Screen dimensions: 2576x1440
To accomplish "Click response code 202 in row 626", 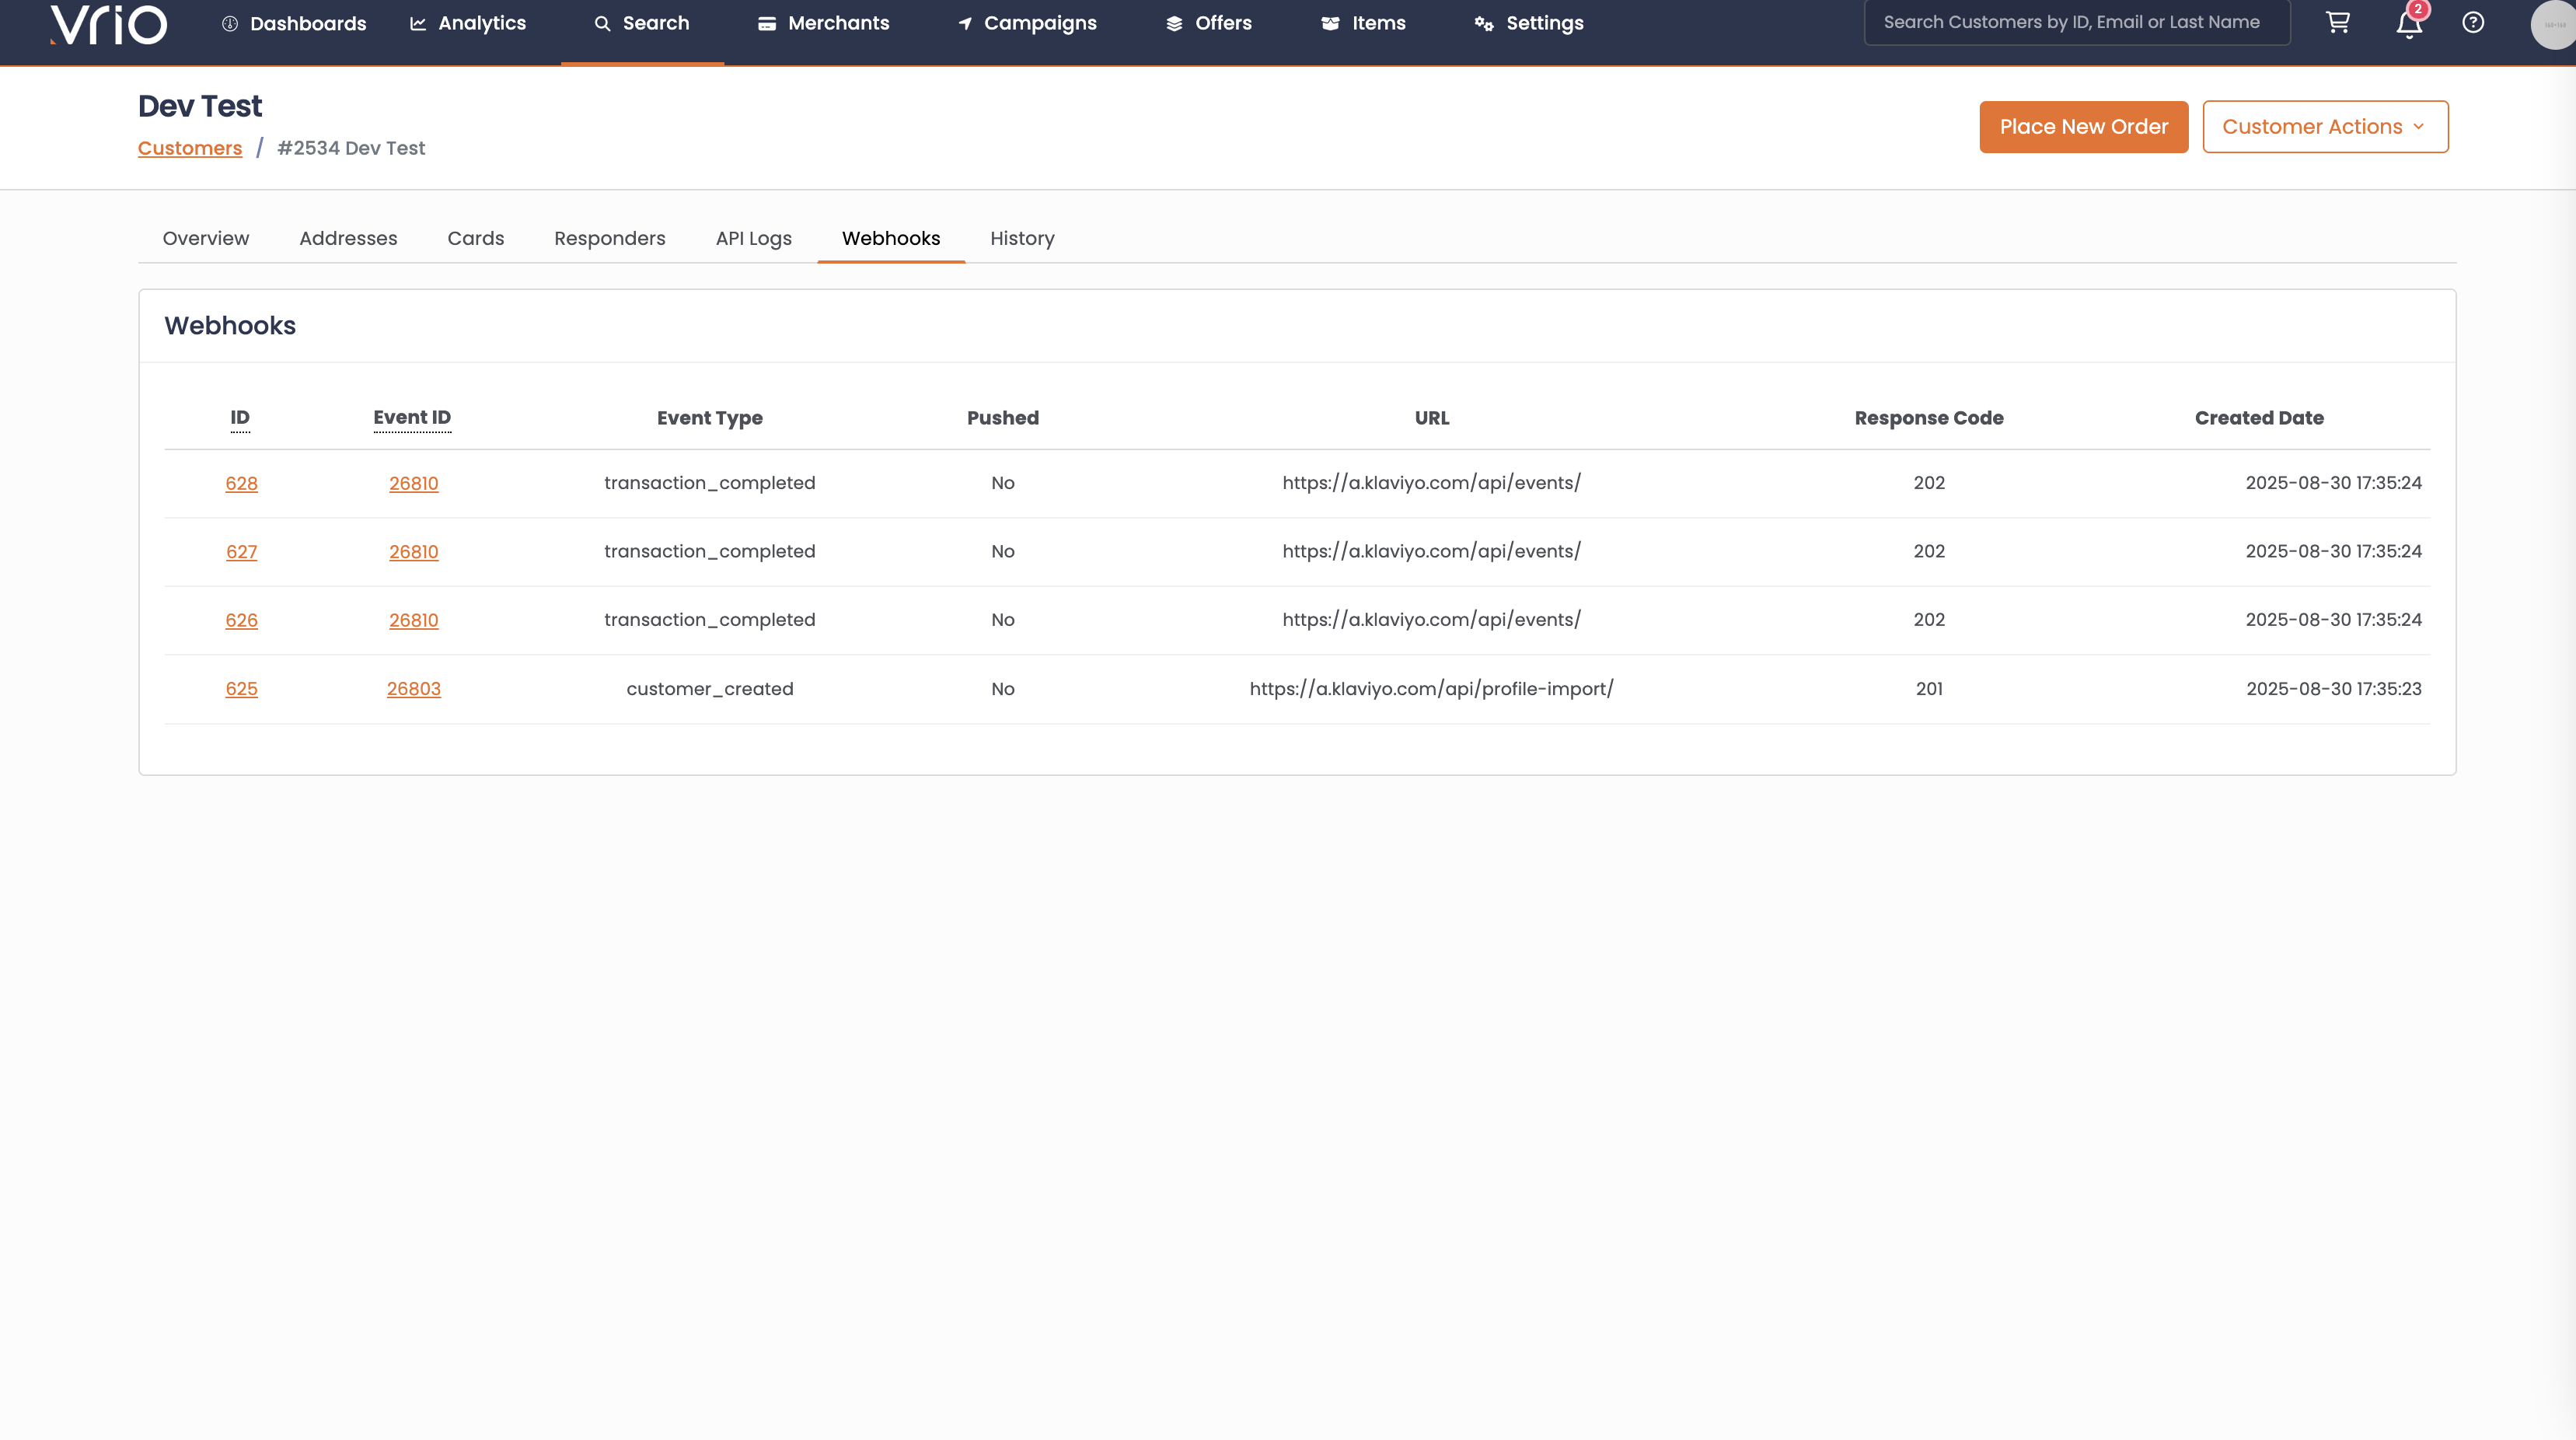I will [x=1929, y=620].
